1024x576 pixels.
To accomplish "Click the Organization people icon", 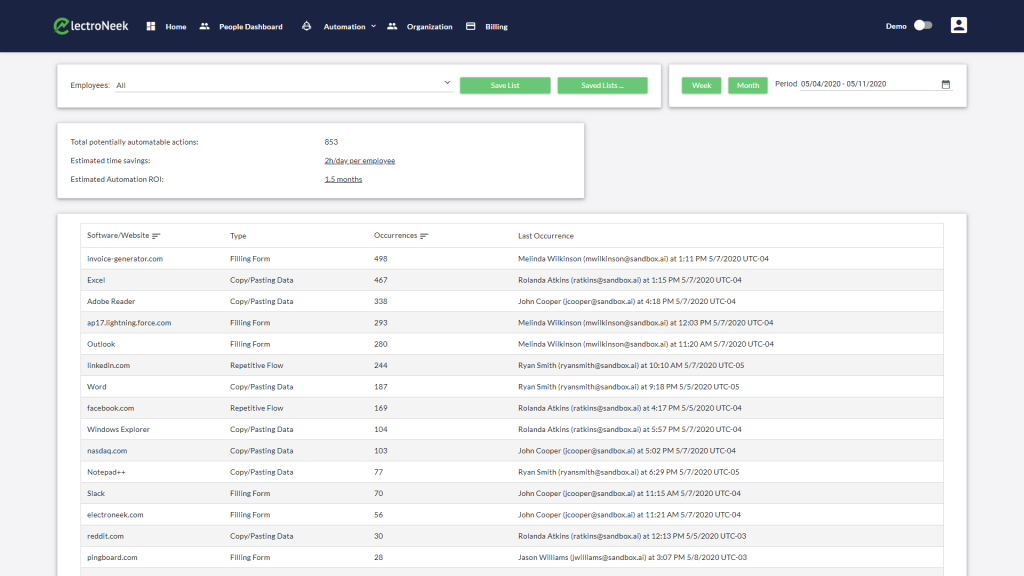I will [392, 26].
